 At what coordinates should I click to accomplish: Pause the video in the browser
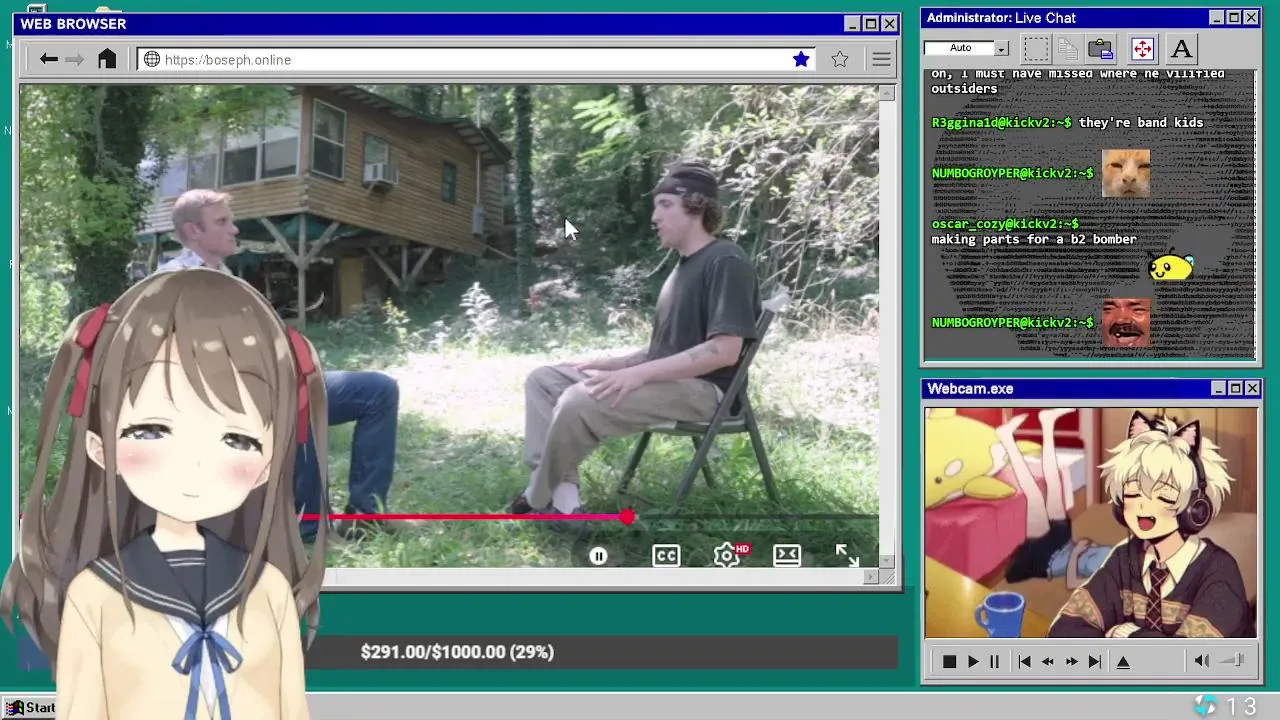(598, 556)
